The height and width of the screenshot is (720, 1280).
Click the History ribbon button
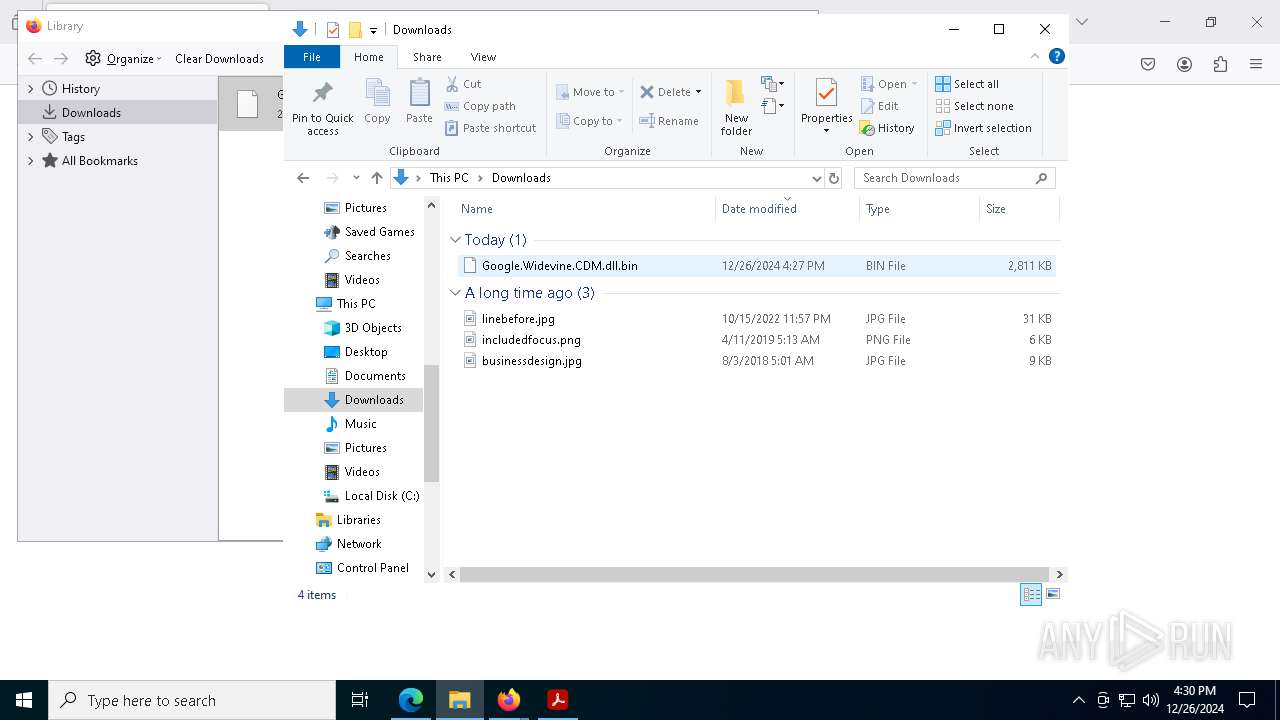887,128
